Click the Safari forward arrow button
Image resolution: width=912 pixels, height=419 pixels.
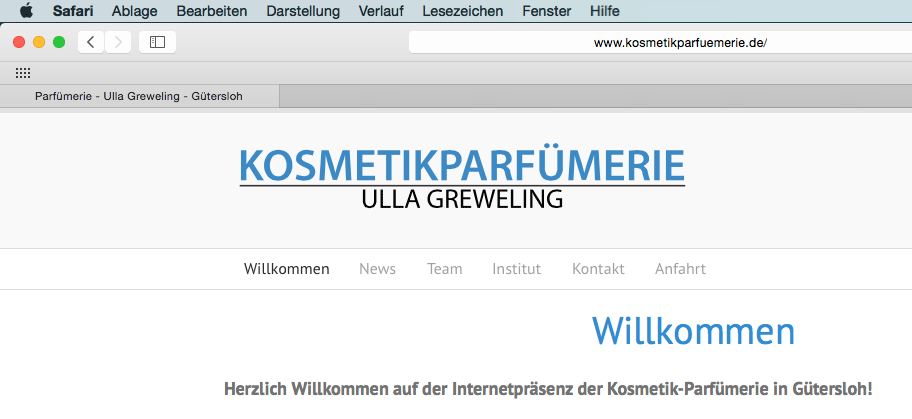(x=118, y=42)
